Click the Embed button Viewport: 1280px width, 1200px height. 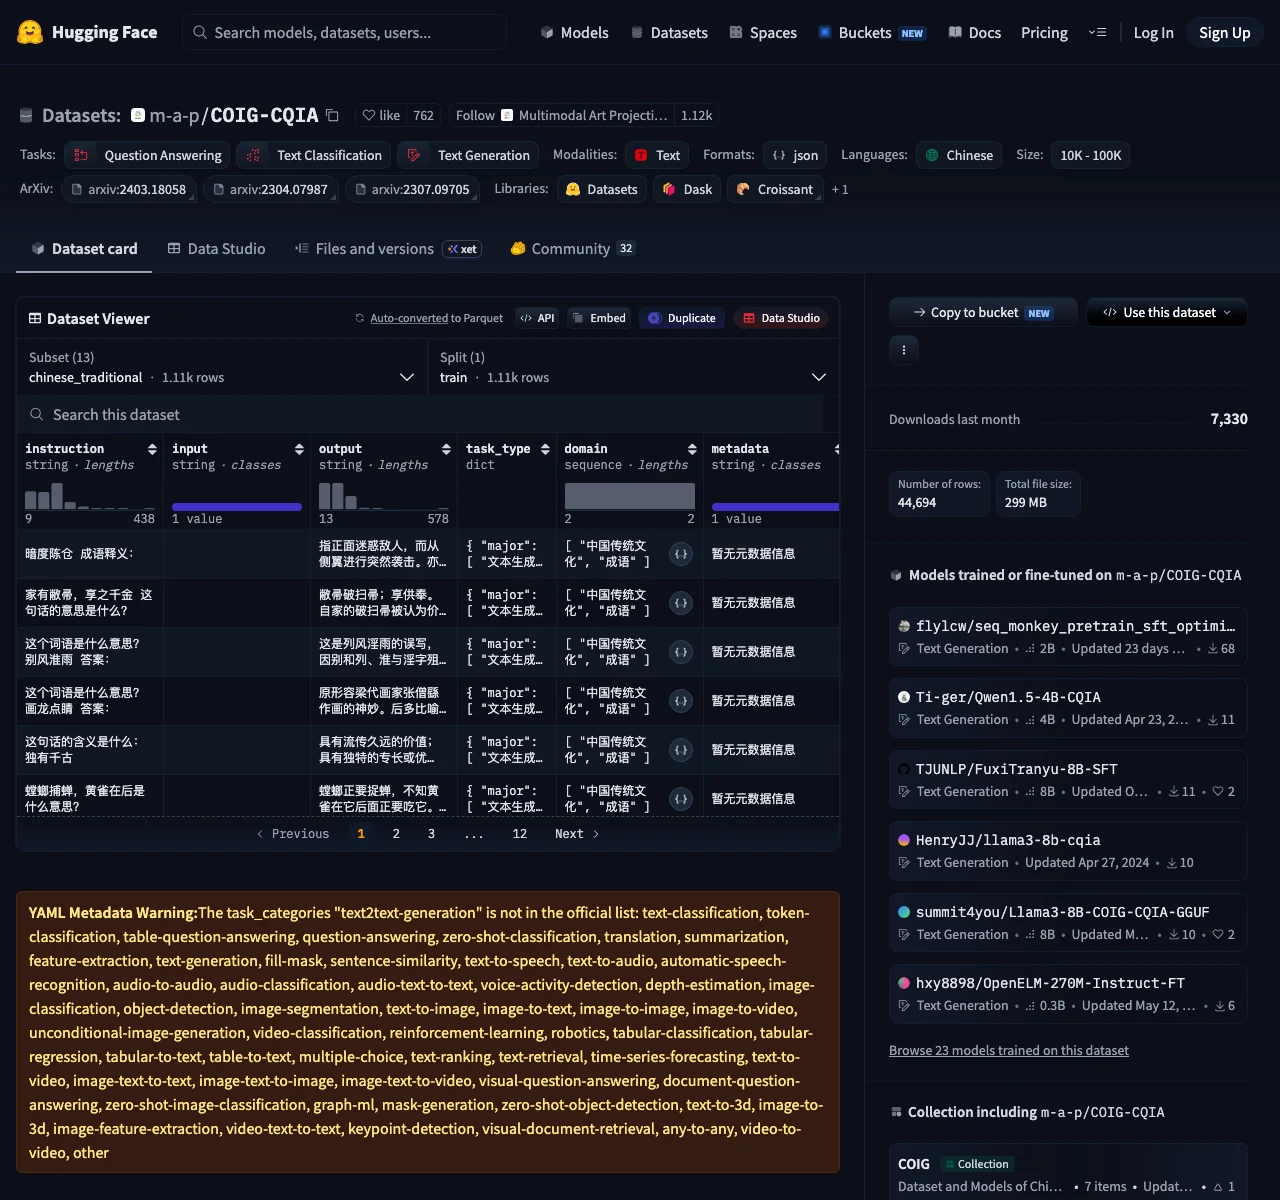click(x=598, y=318)
